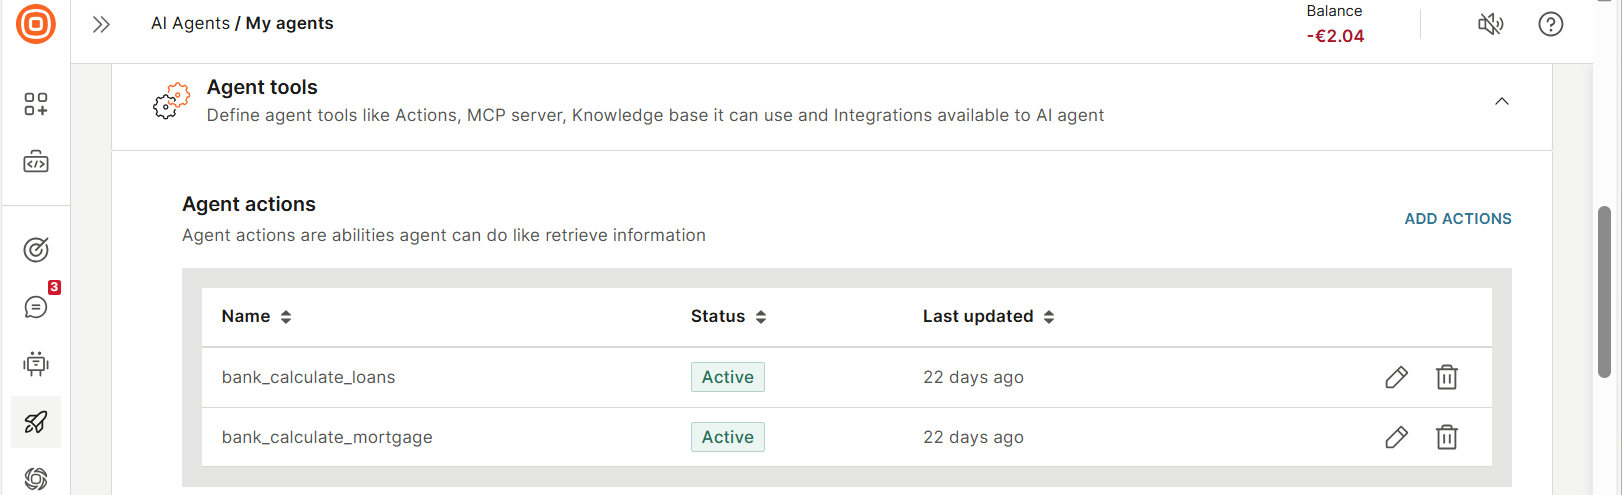
Task: Sort table by Status column
Action: [x=761, y=317]
